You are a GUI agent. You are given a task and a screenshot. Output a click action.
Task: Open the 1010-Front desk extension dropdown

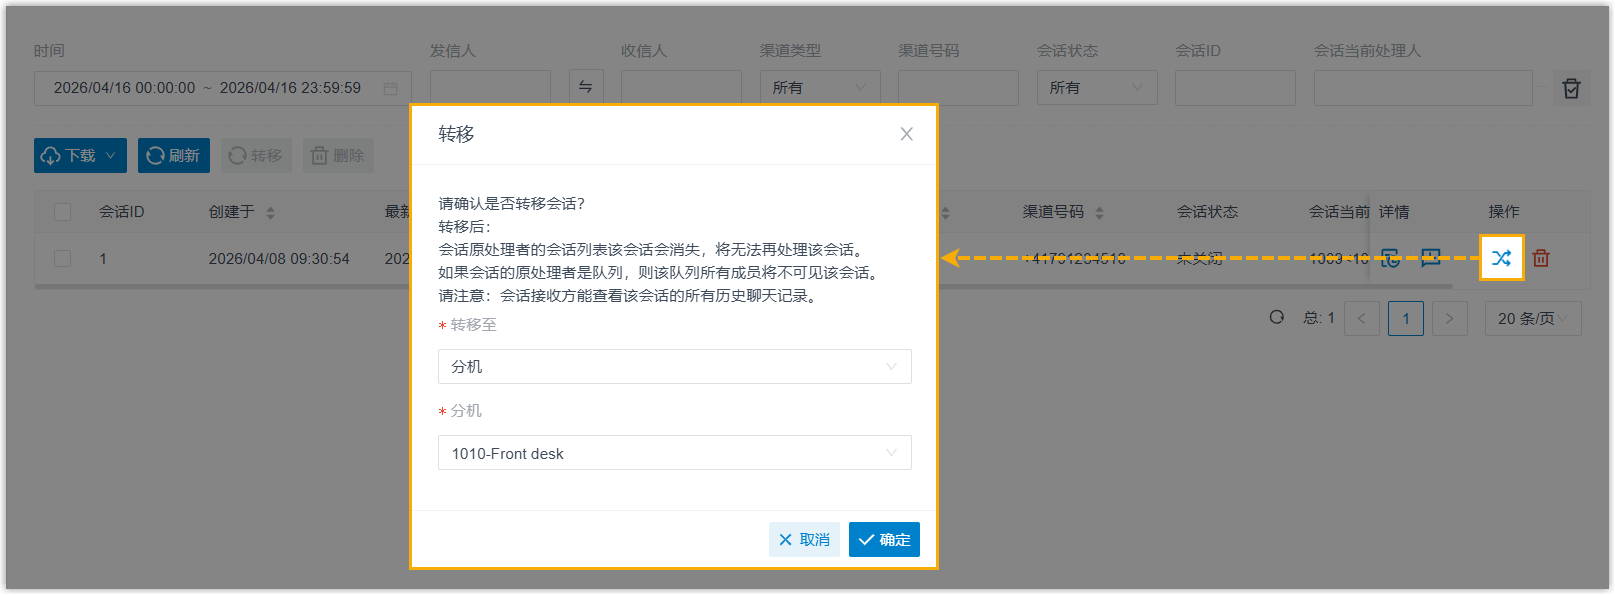coord(674,453)
